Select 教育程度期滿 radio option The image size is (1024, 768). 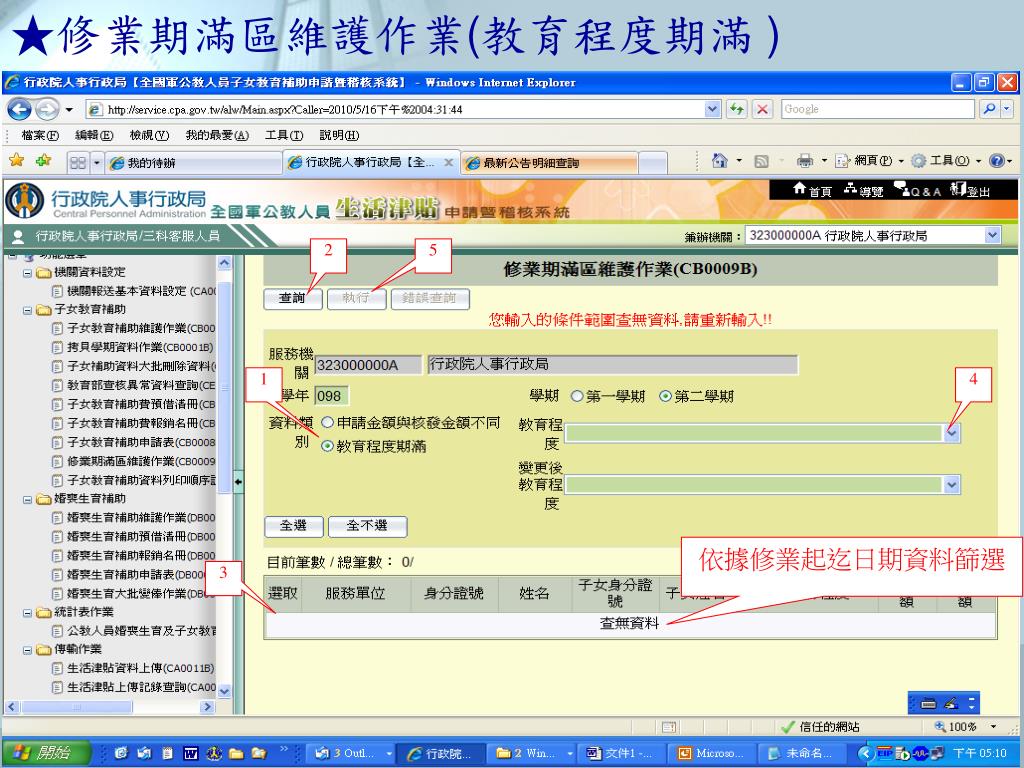pos(328,446)
